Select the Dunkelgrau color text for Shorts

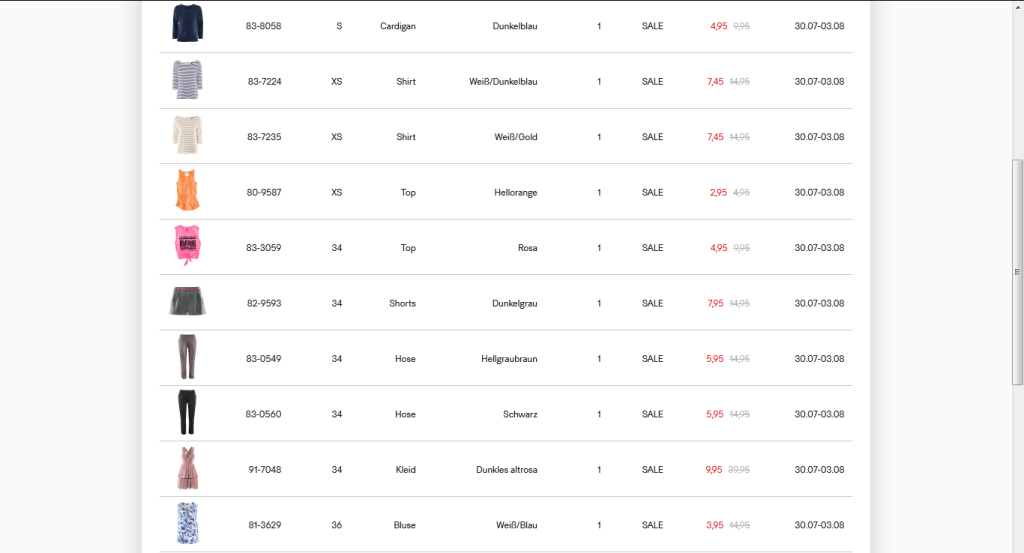(x=509, y=303)
